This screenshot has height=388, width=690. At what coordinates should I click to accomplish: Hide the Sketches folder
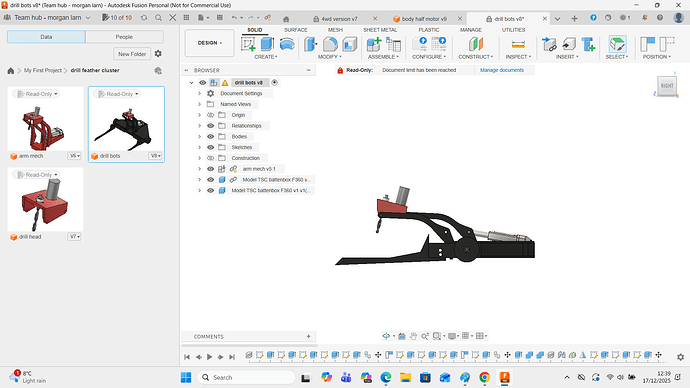pos(210,147)
